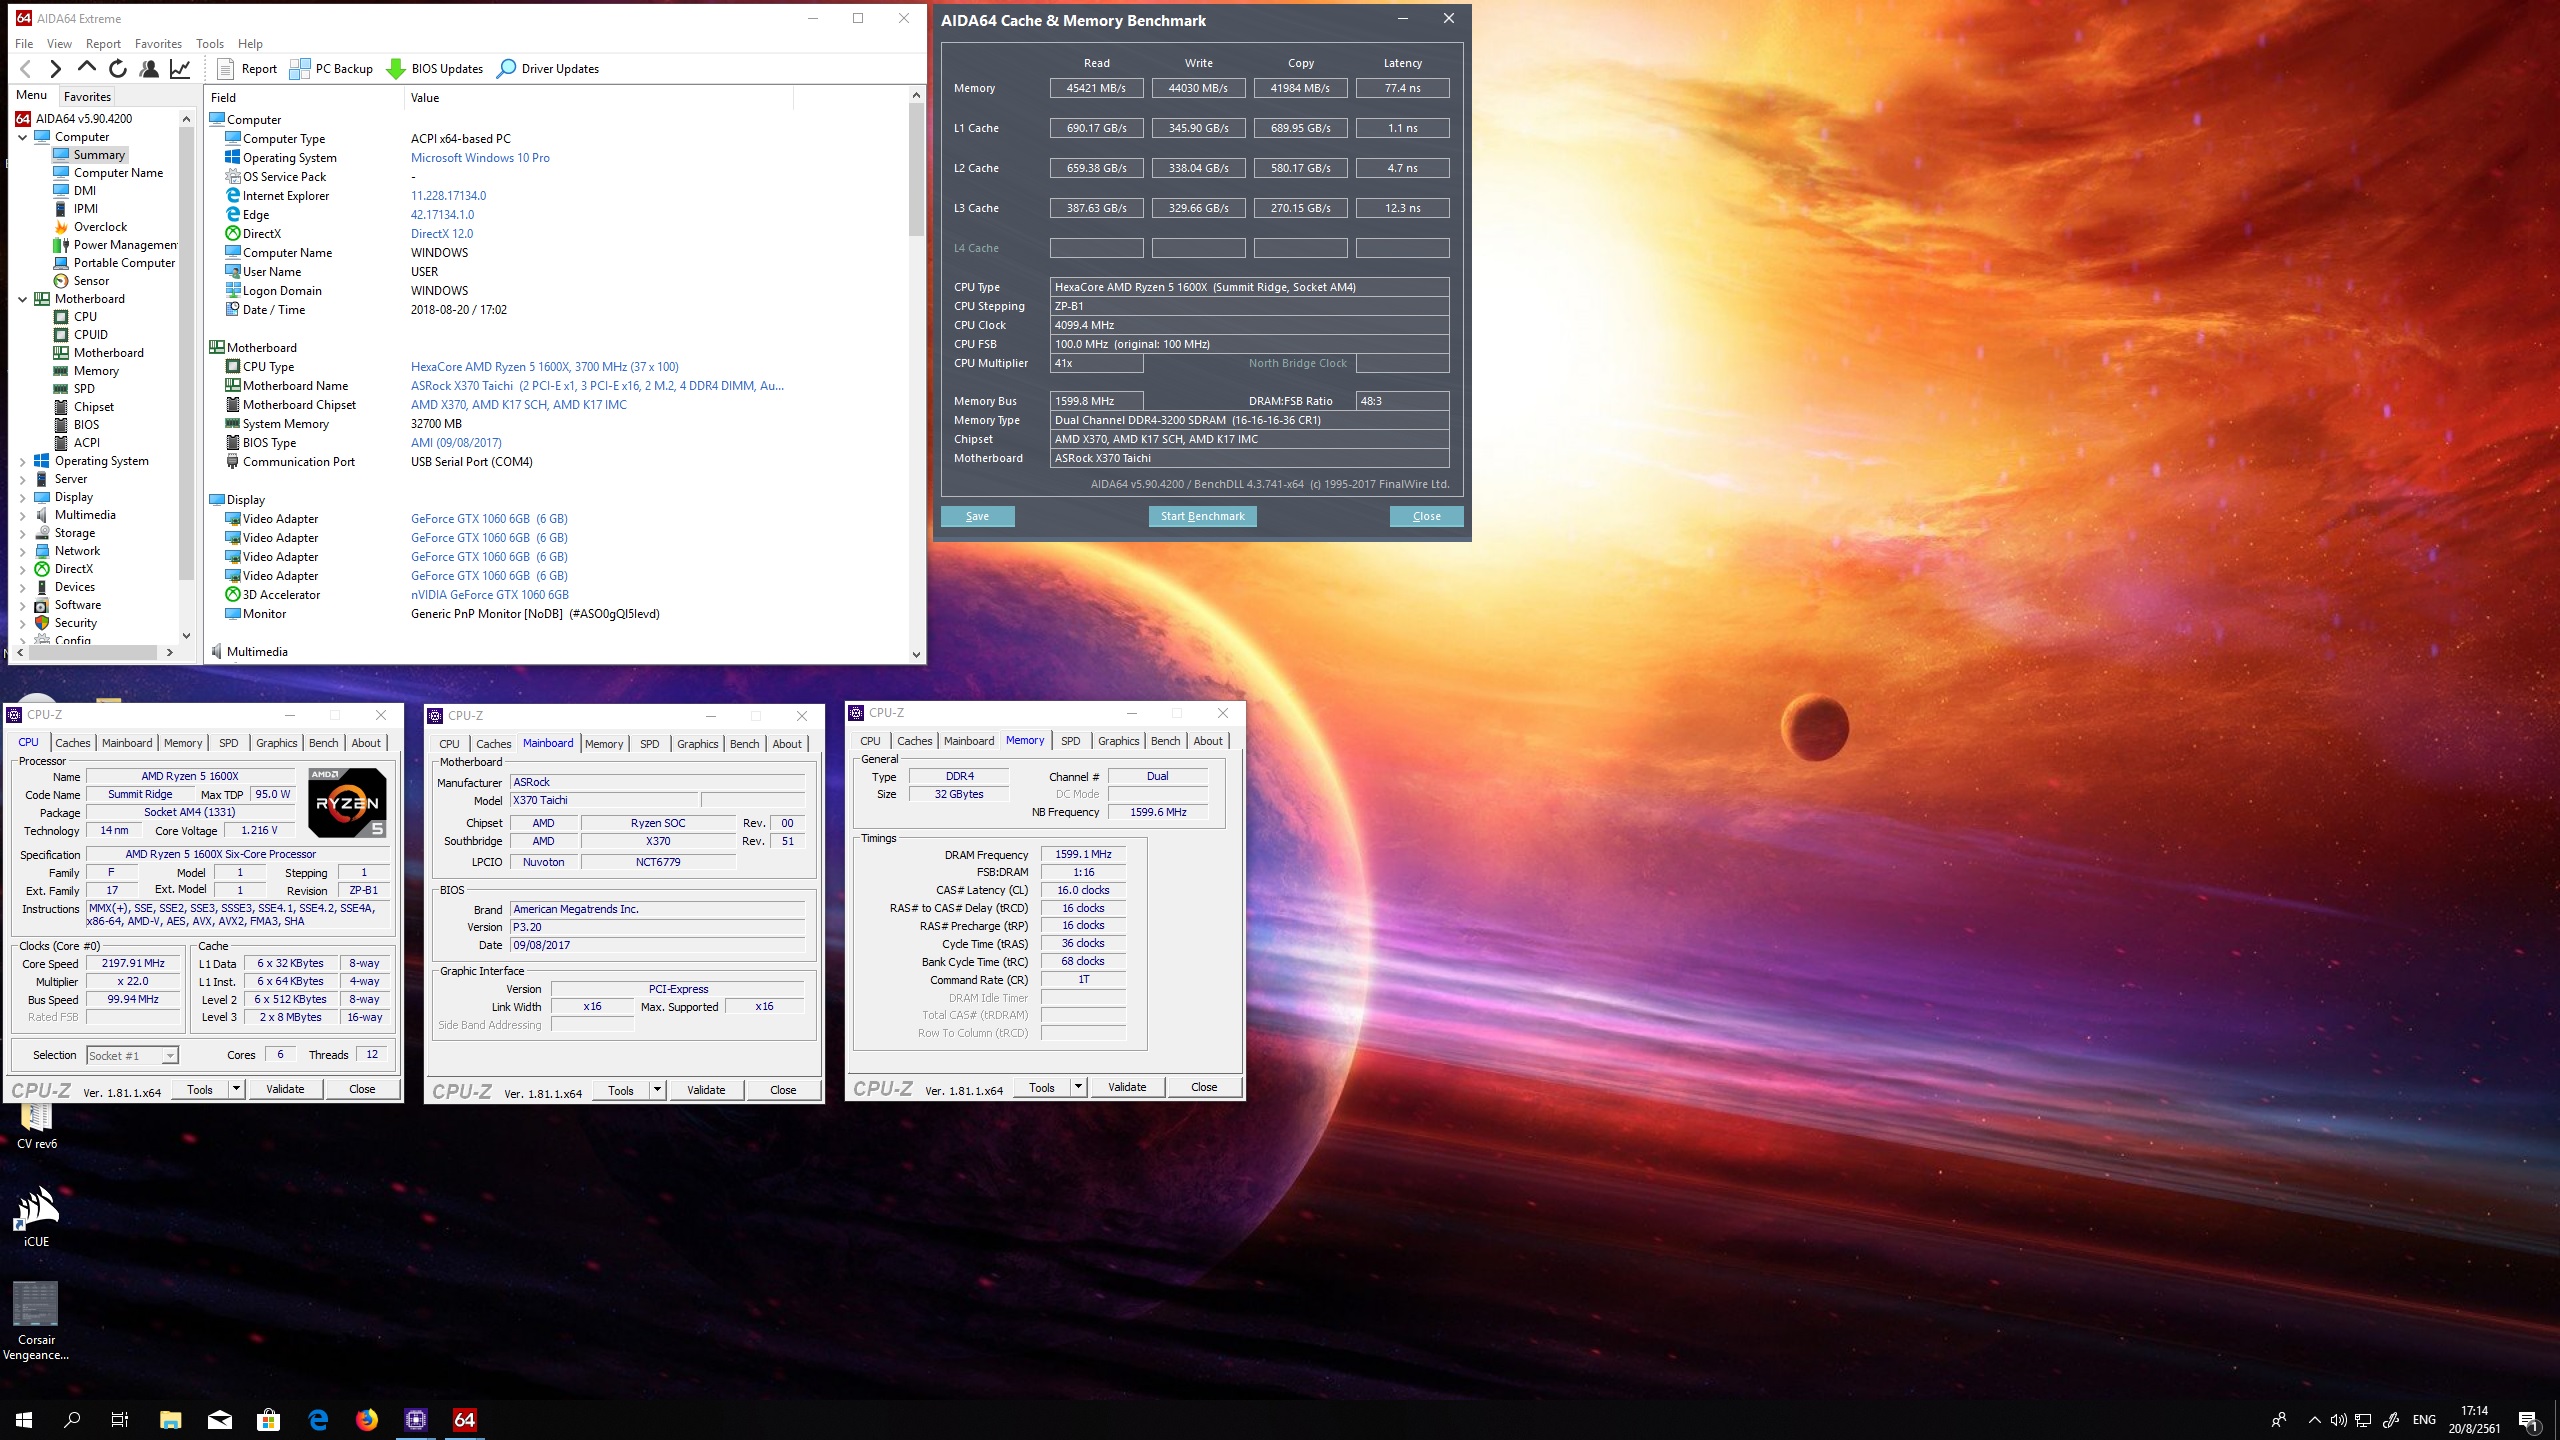Image resolution: width=2560 pixels, height=1440 pixels.
Task: Open Bench tab in CPU-Z Mainboard window
Action: [x=744, y=744]
